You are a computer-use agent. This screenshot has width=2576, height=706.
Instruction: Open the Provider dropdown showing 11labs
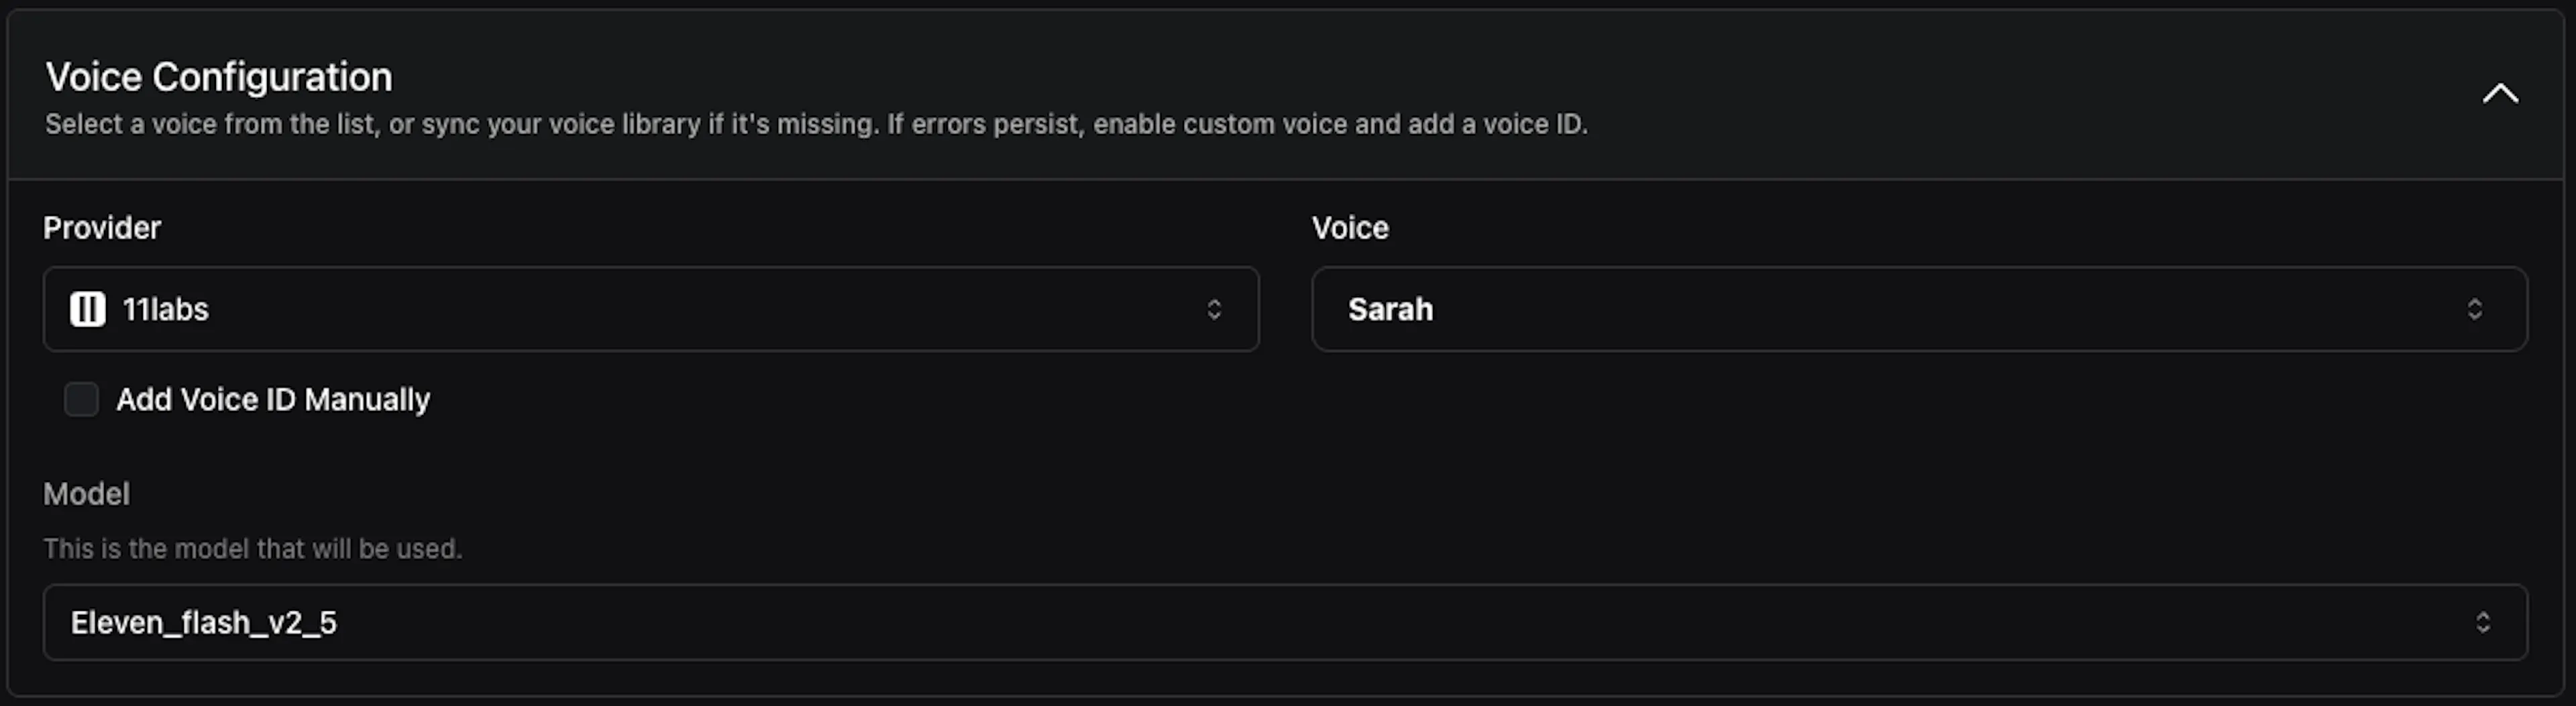[x=651, y=309]
